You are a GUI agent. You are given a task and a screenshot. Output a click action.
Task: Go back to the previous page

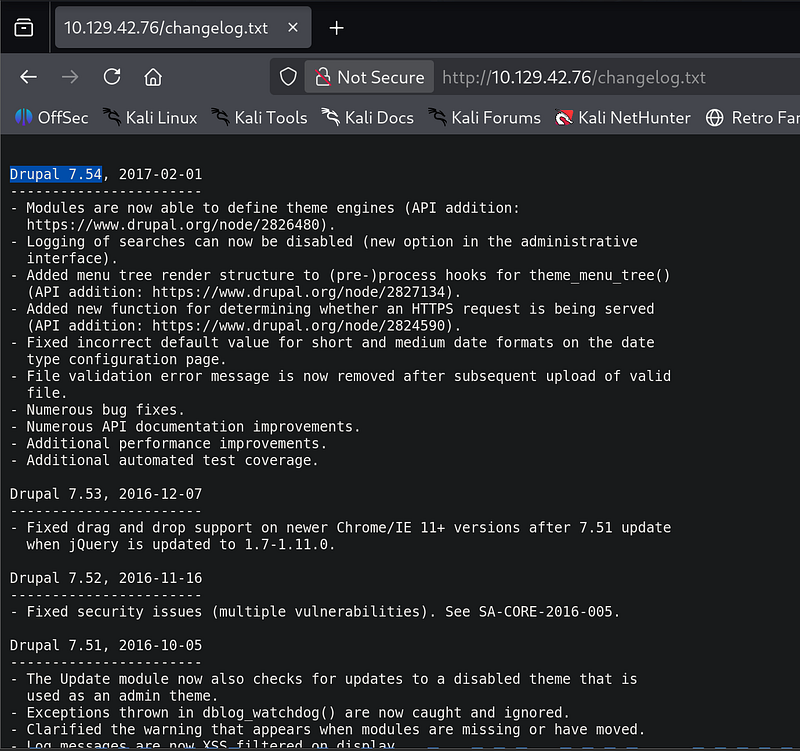28,77
